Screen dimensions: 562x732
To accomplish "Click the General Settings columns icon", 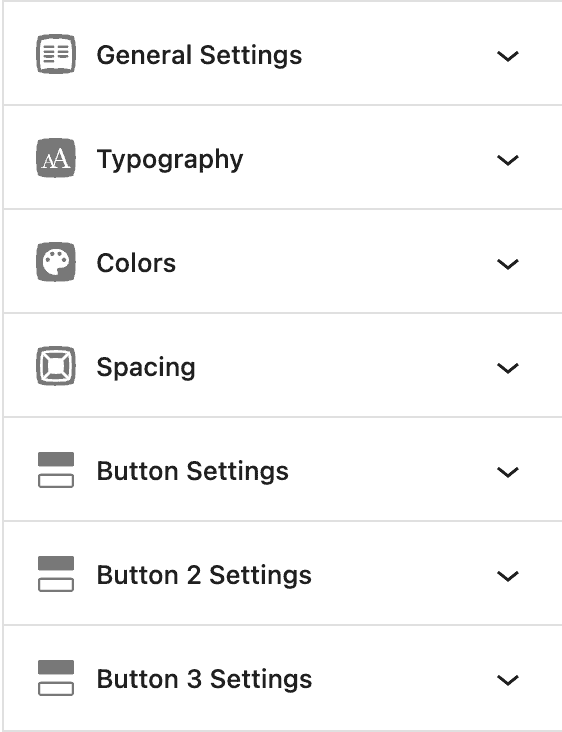I will tap(56, 54).
